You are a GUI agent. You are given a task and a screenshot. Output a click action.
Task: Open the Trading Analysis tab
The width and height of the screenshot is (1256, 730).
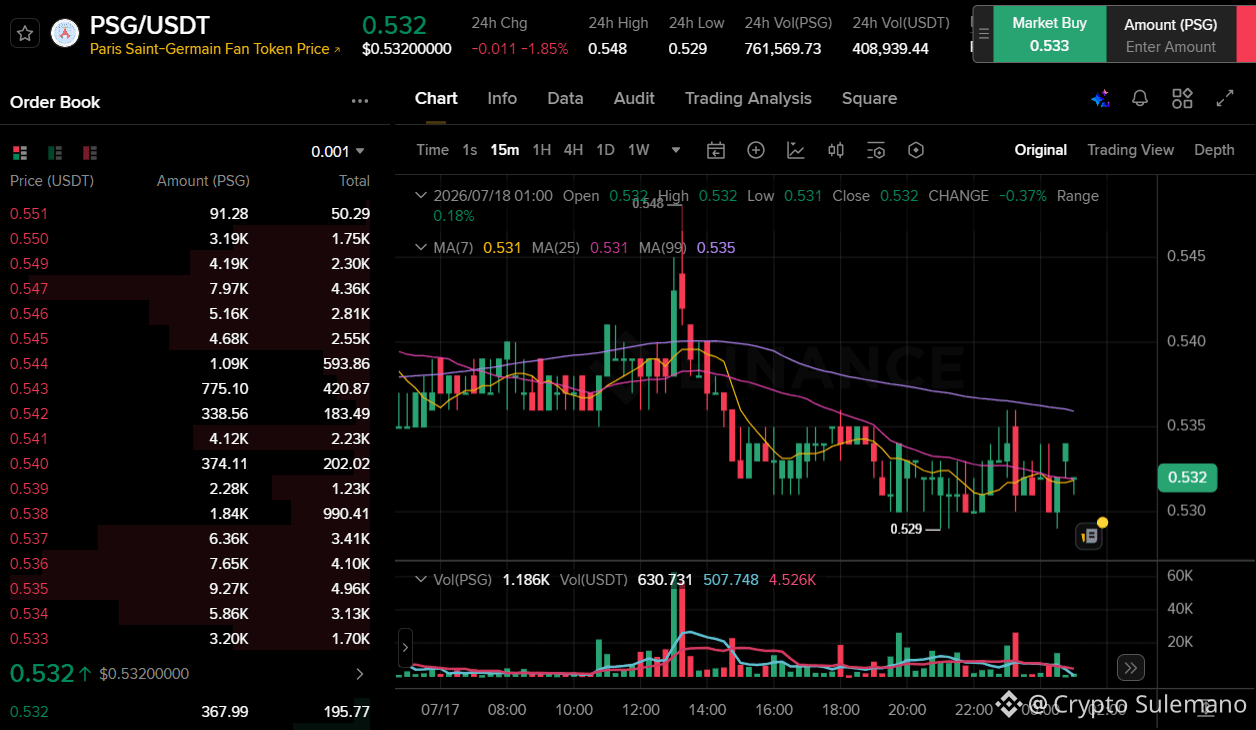[748, 98]
